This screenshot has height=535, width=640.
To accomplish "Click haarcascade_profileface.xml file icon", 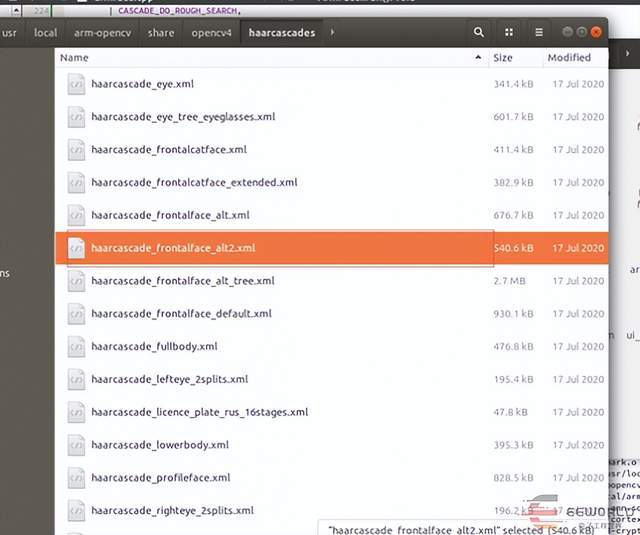I will click(x=77, y=478).
